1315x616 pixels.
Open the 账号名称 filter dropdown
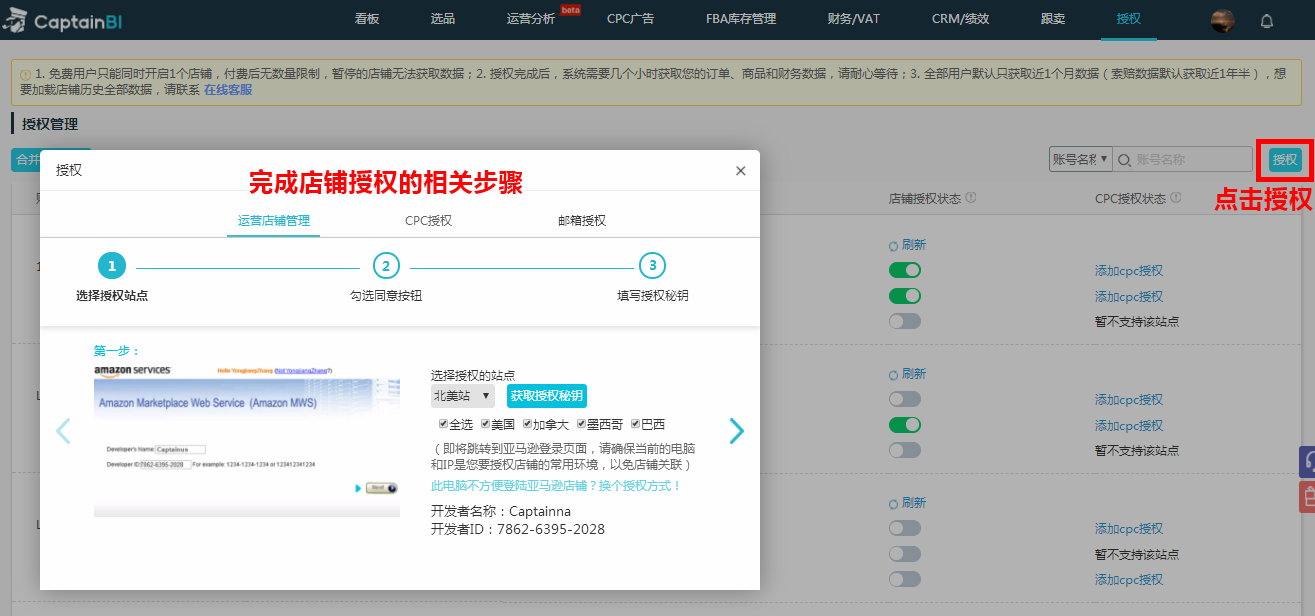pos(1080,159)
